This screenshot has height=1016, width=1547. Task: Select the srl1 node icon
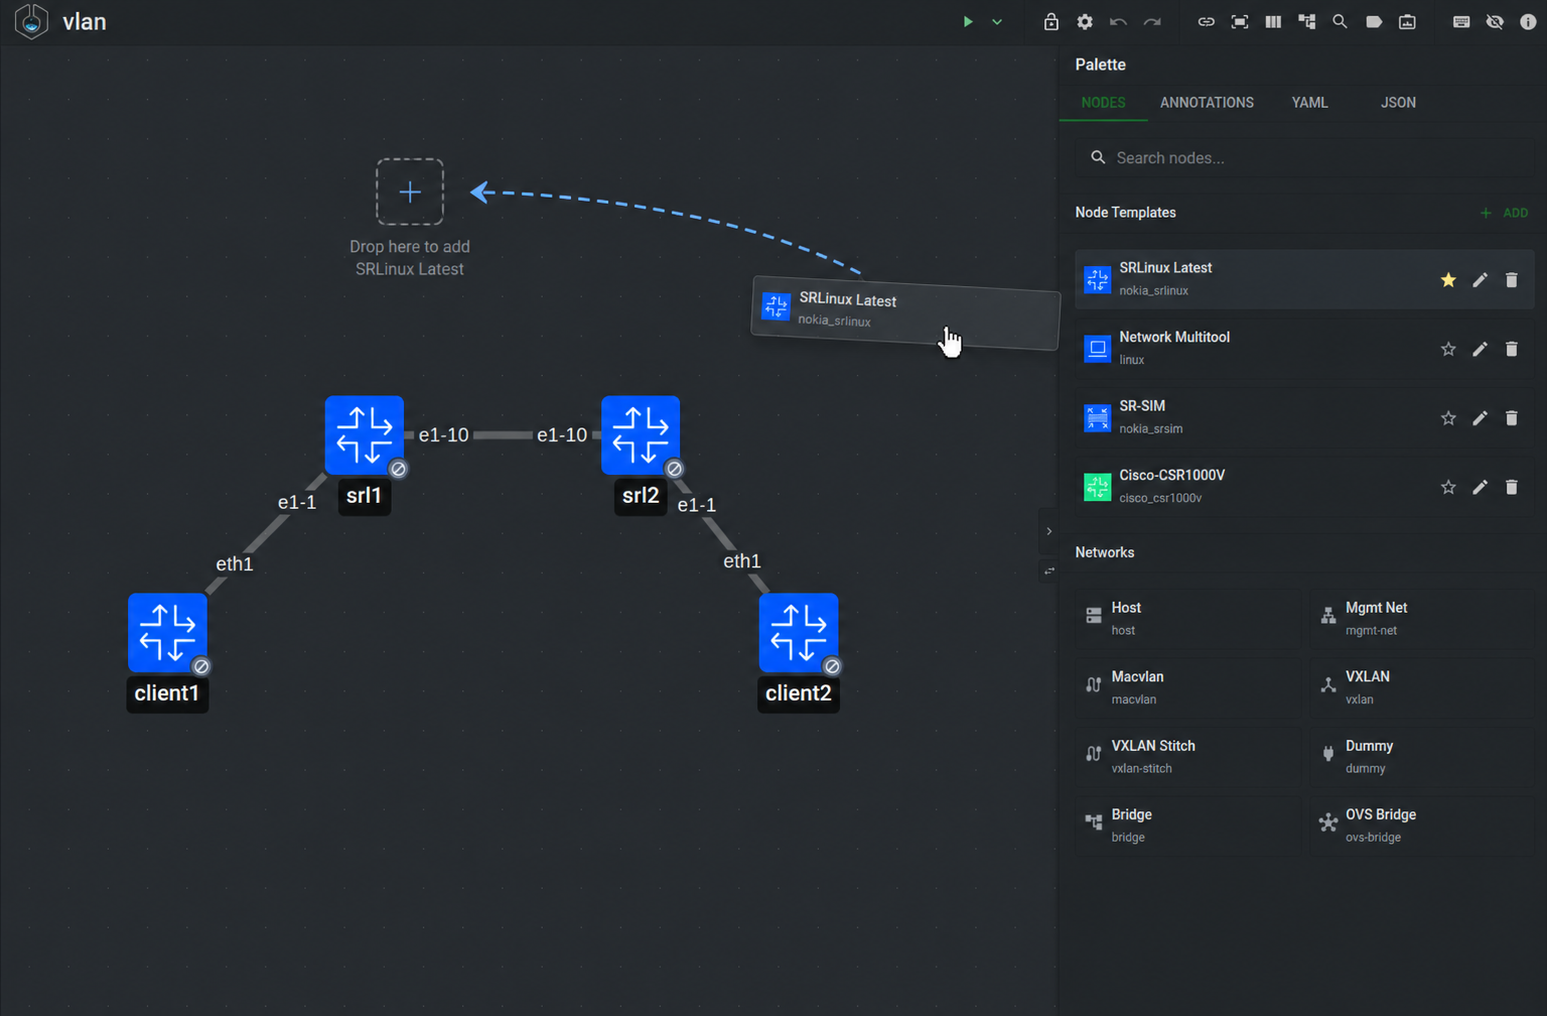click(x=364, y=435)
